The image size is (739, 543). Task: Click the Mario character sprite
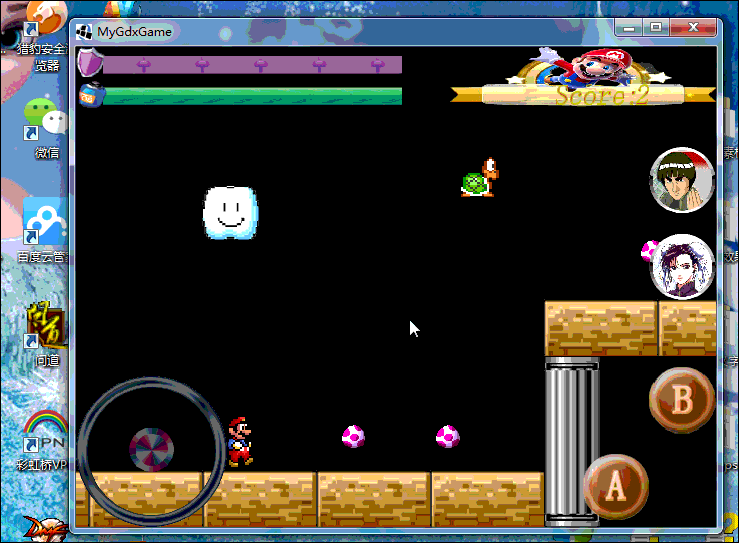click(239, 442)
